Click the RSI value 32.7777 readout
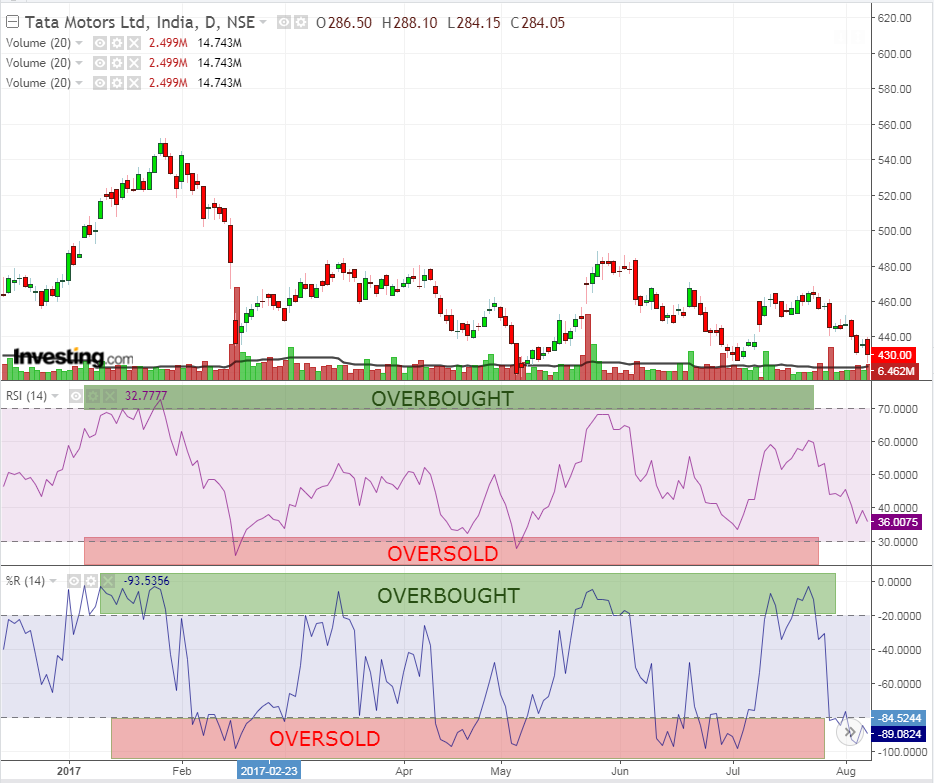The width and height of the screenshot is (934, 783). pos(146,396)
